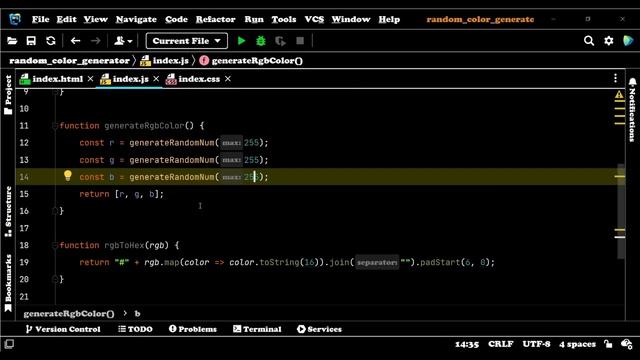Open the TODO tool window
The height and width of the screenshot is (360, 640).
pyautogui.click(x=135, y=329)
